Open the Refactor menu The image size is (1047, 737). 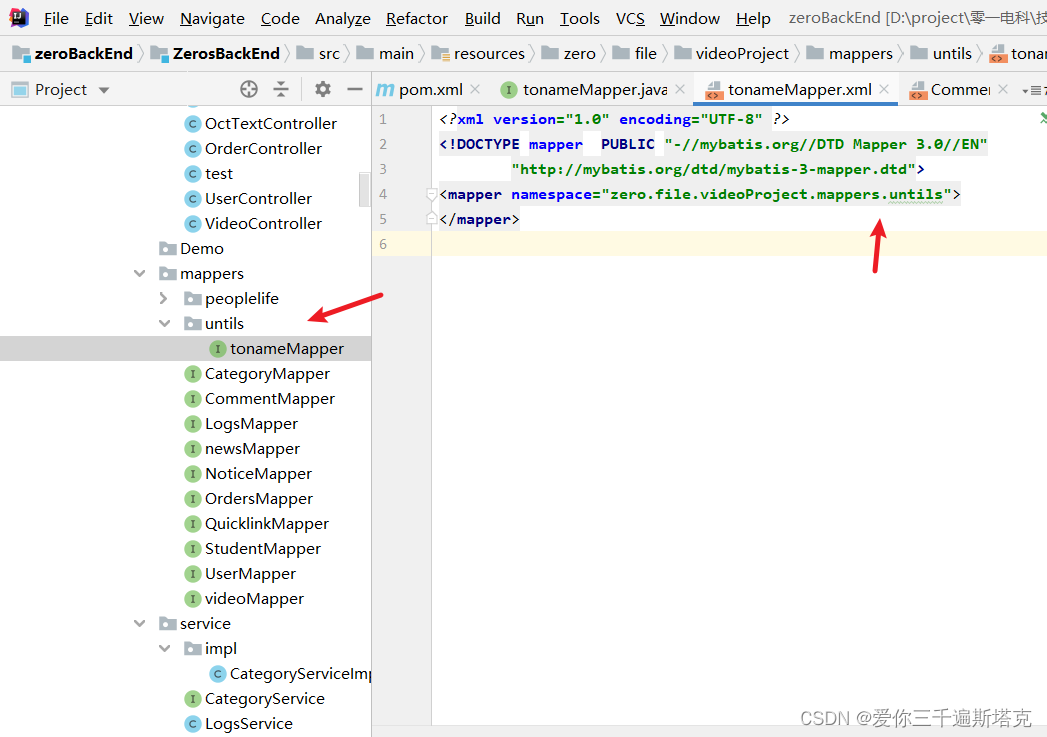click(416, 18)
